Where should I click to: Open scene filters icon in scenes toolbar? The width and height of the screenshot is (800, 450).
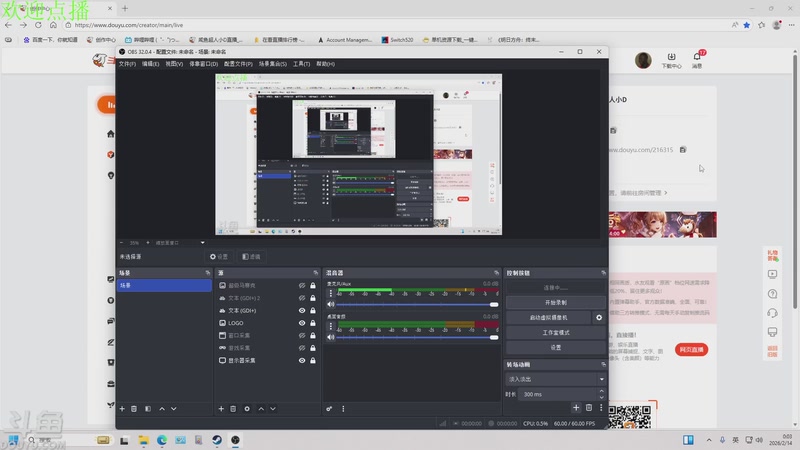pyautogui.click(x=148, y=409)
